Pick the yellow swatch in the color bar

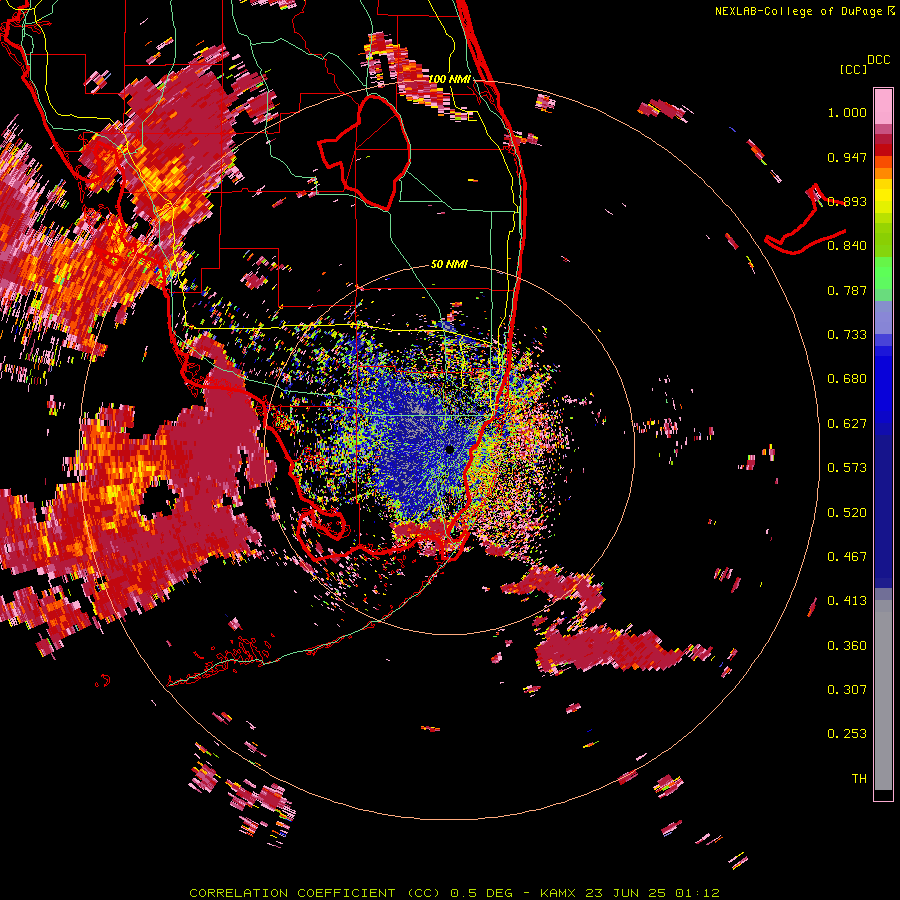coord(883,196)
